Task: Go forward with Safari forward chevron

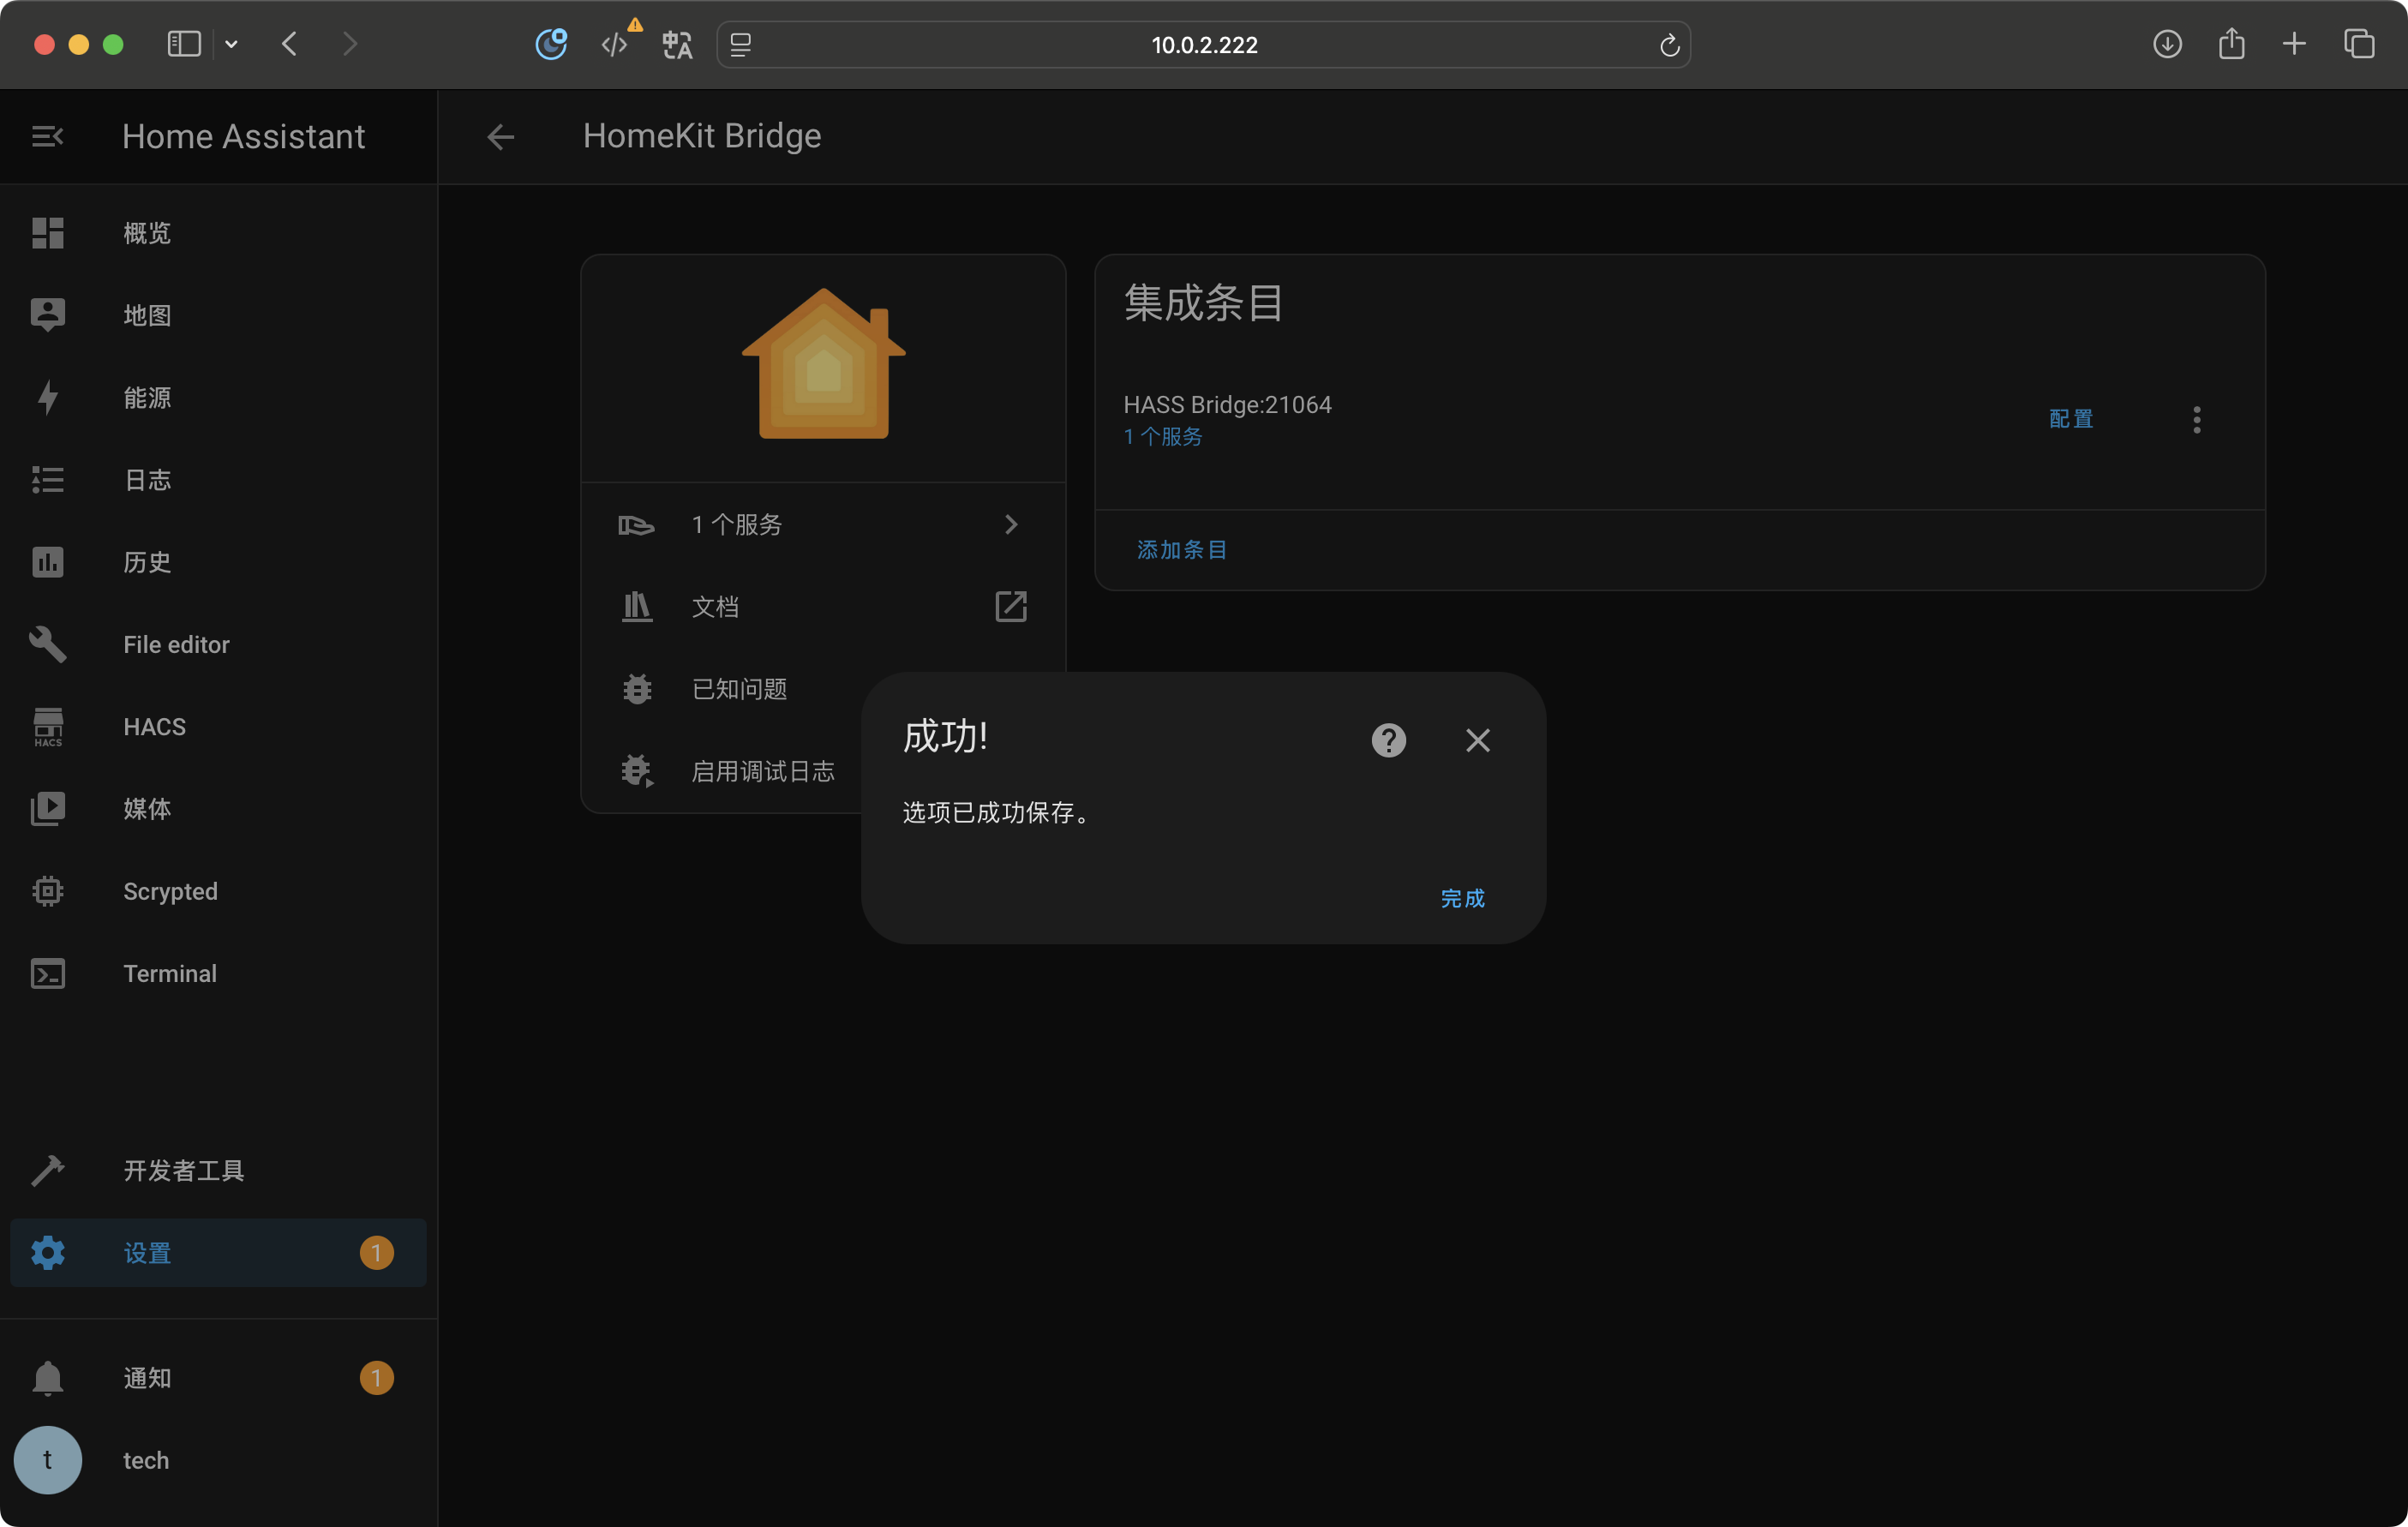Action: 349,44
